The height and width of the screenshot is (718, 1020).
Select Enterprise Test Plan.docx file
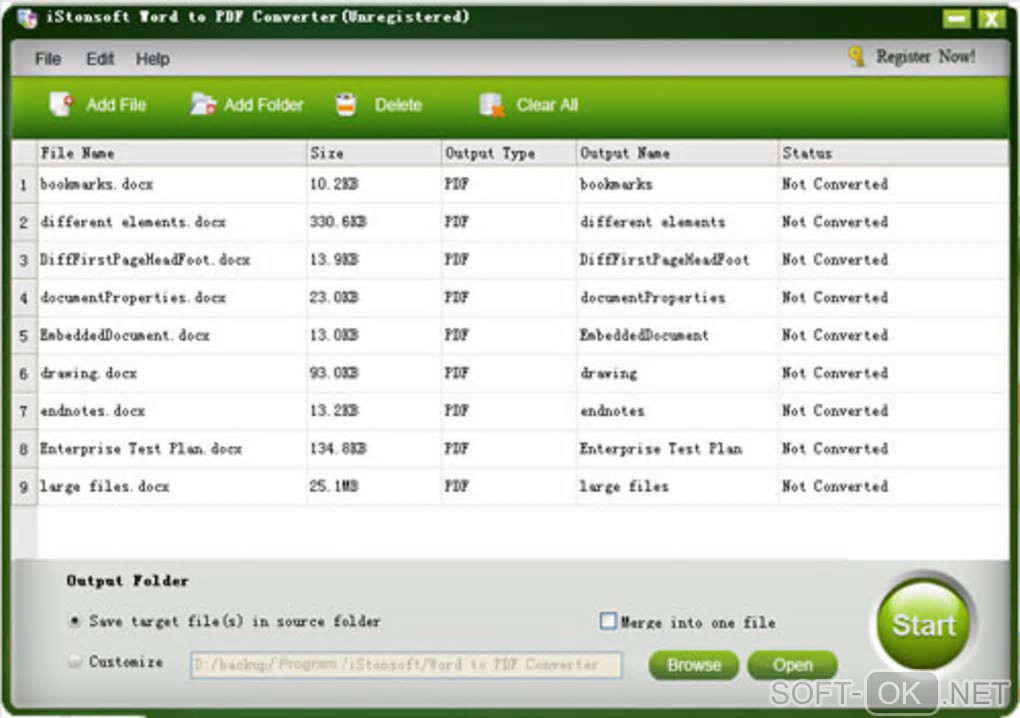coord(141,449)
